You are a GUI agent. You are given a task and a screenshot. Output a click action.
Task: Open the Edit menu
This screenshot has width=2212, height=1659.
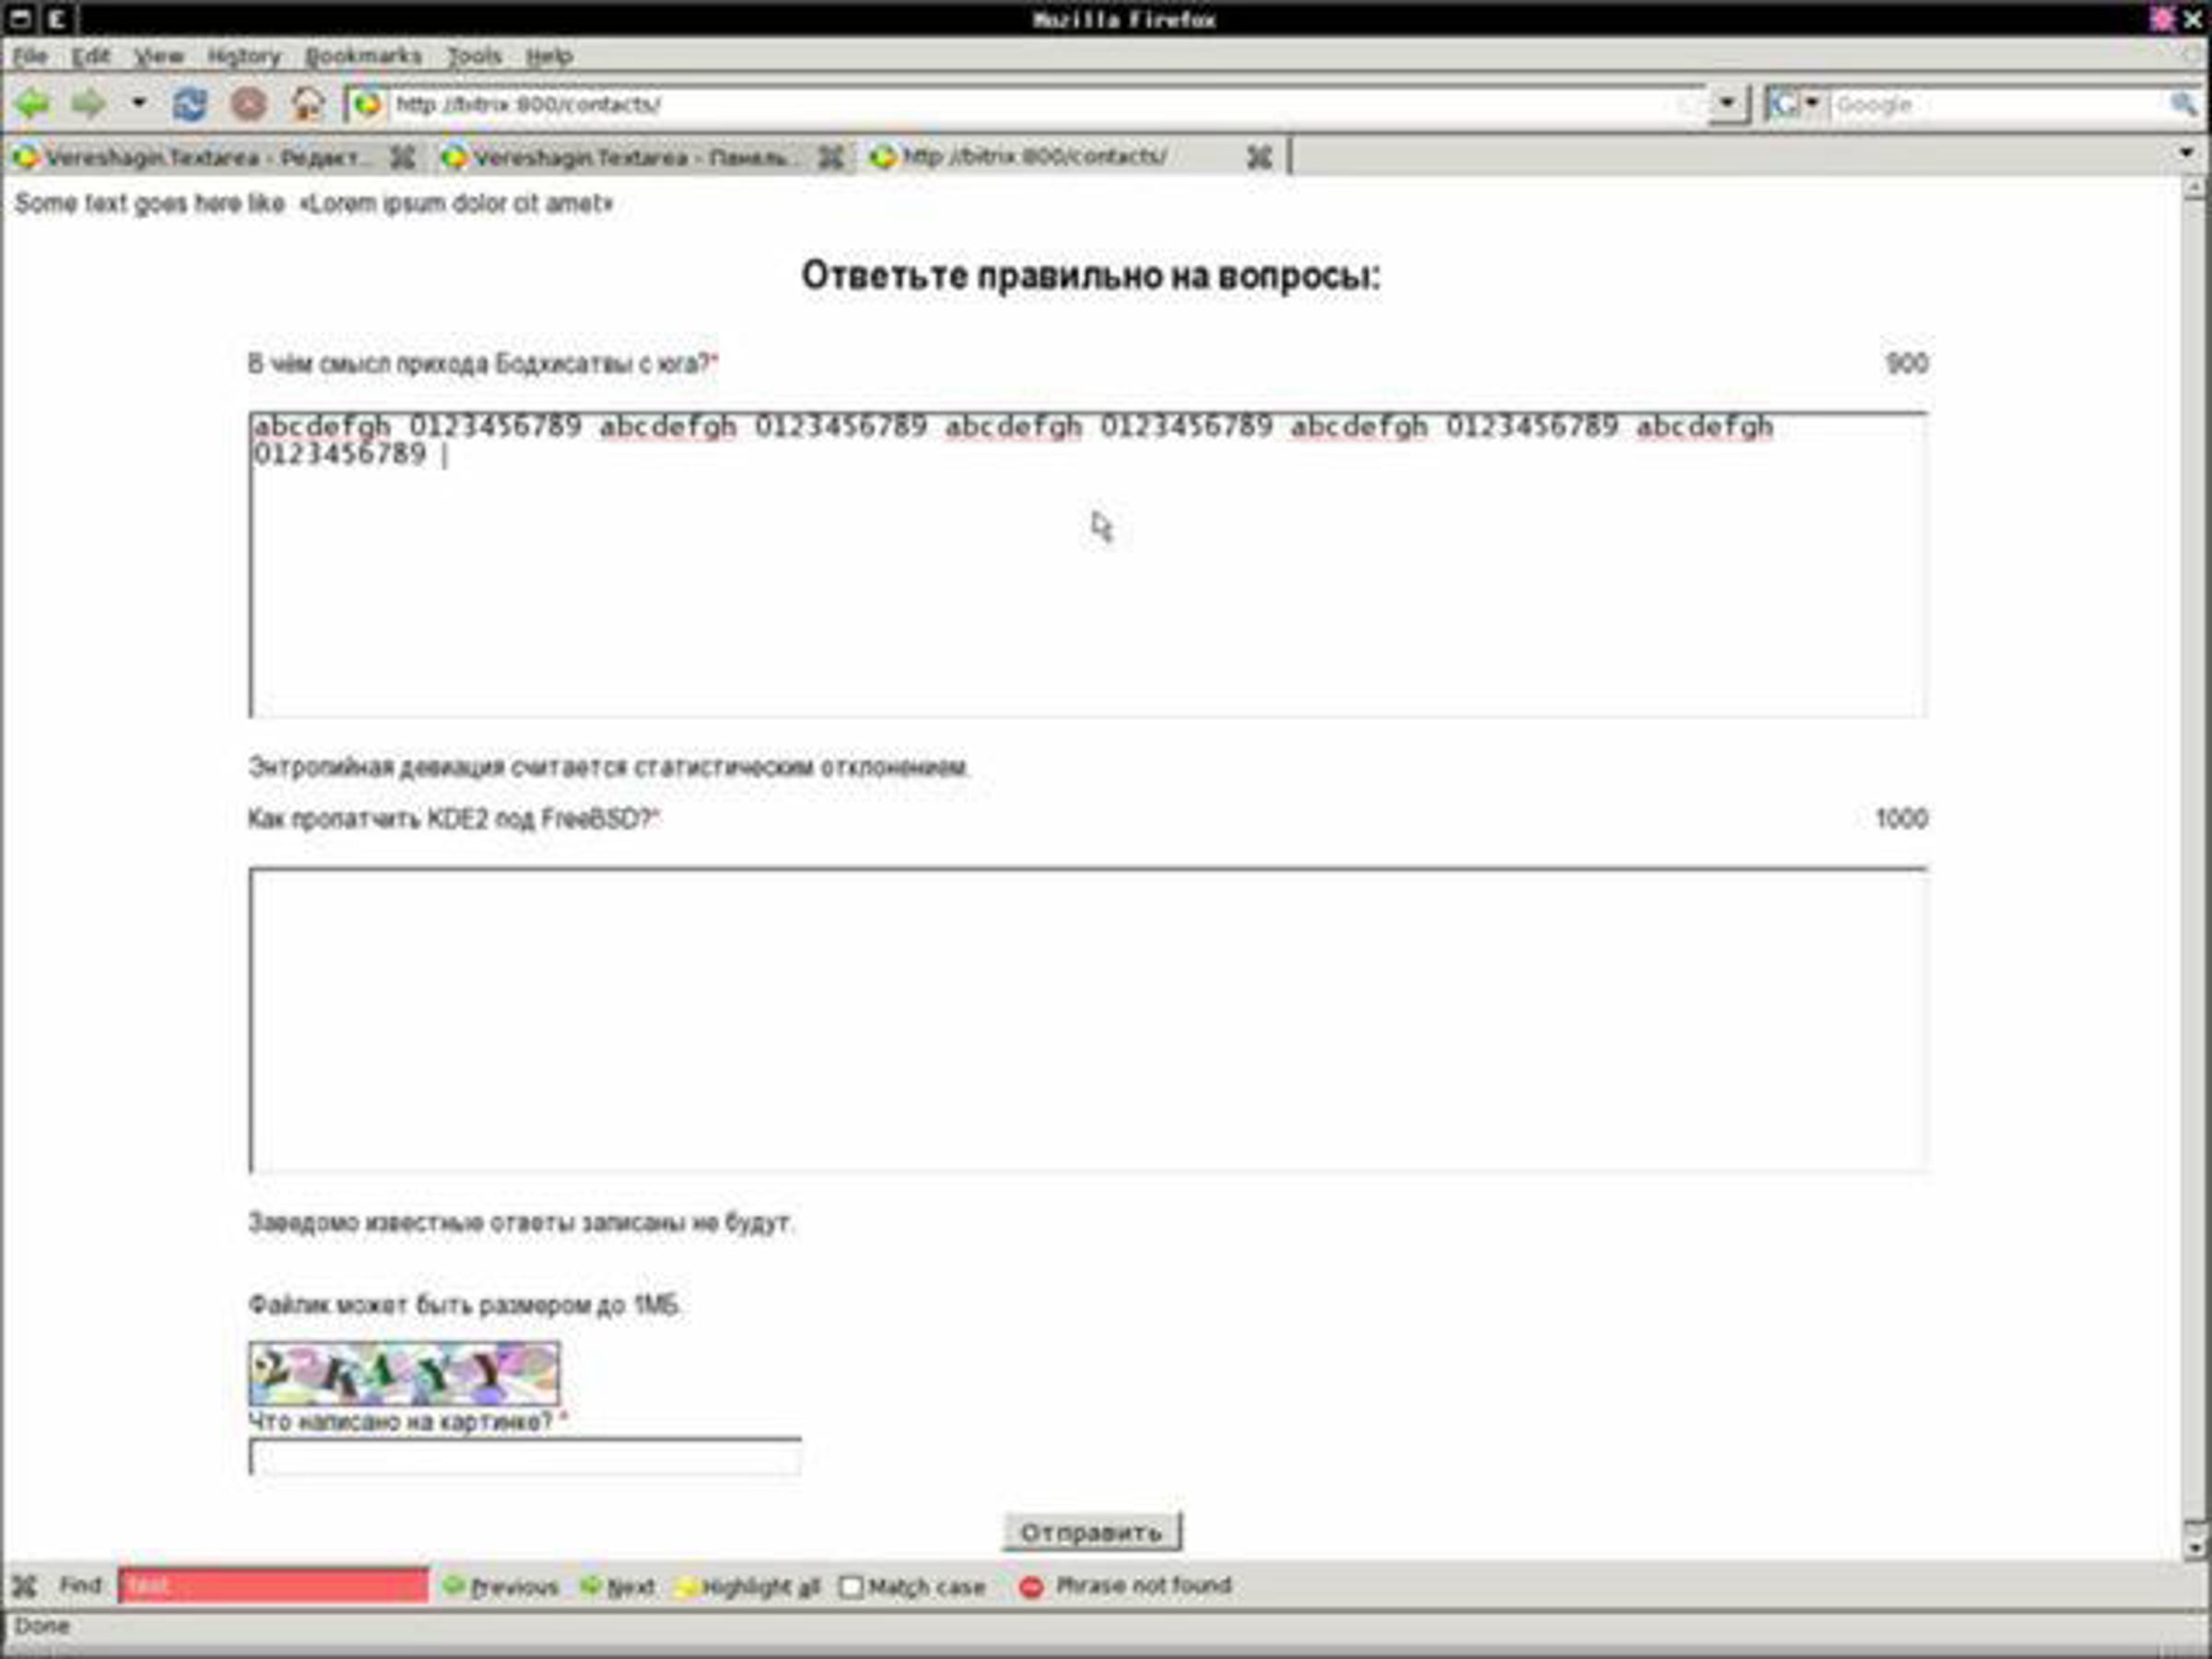[x=90, y=56]
